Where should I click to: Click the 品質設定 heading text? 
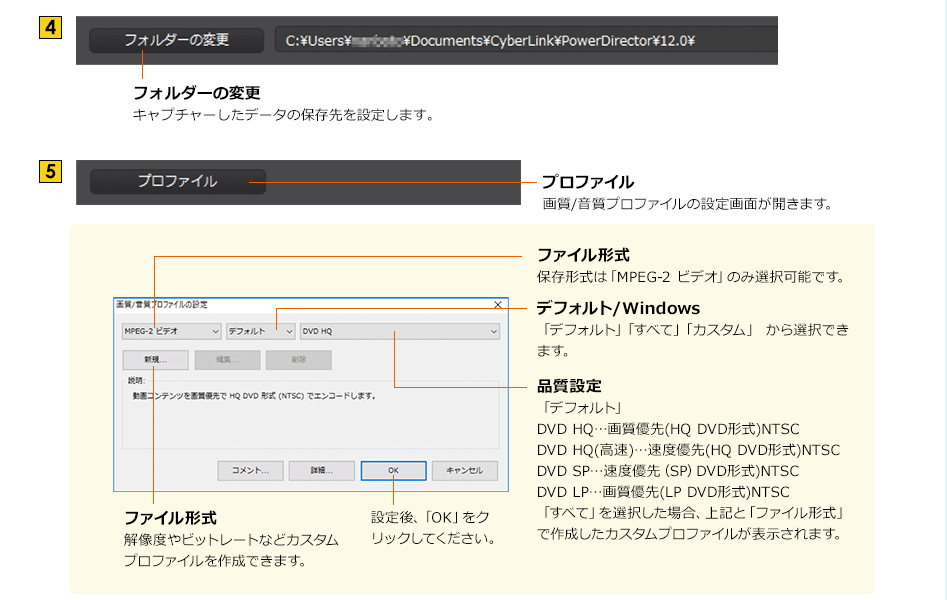click(x=568, y=386)
